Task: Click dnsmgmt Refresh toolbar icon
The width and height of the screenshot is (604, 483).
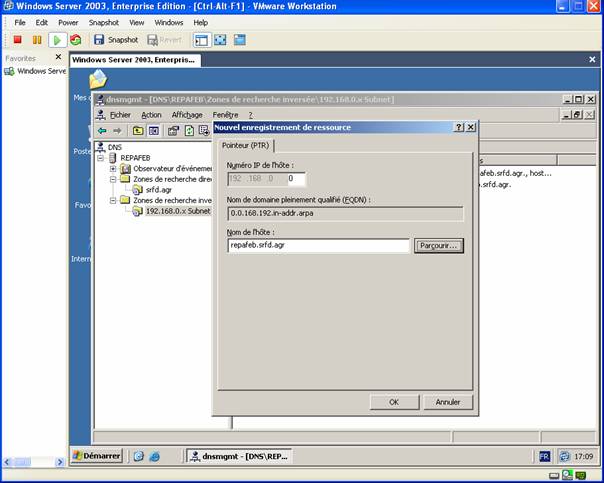Action: [x=189, y=131]
